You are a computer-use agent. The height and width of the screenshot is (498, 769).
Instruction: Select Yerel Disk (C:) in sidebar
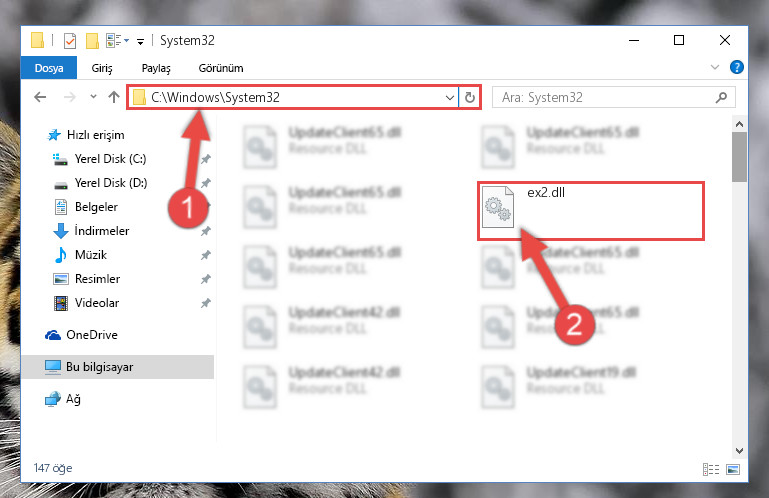tap(110, 159)
